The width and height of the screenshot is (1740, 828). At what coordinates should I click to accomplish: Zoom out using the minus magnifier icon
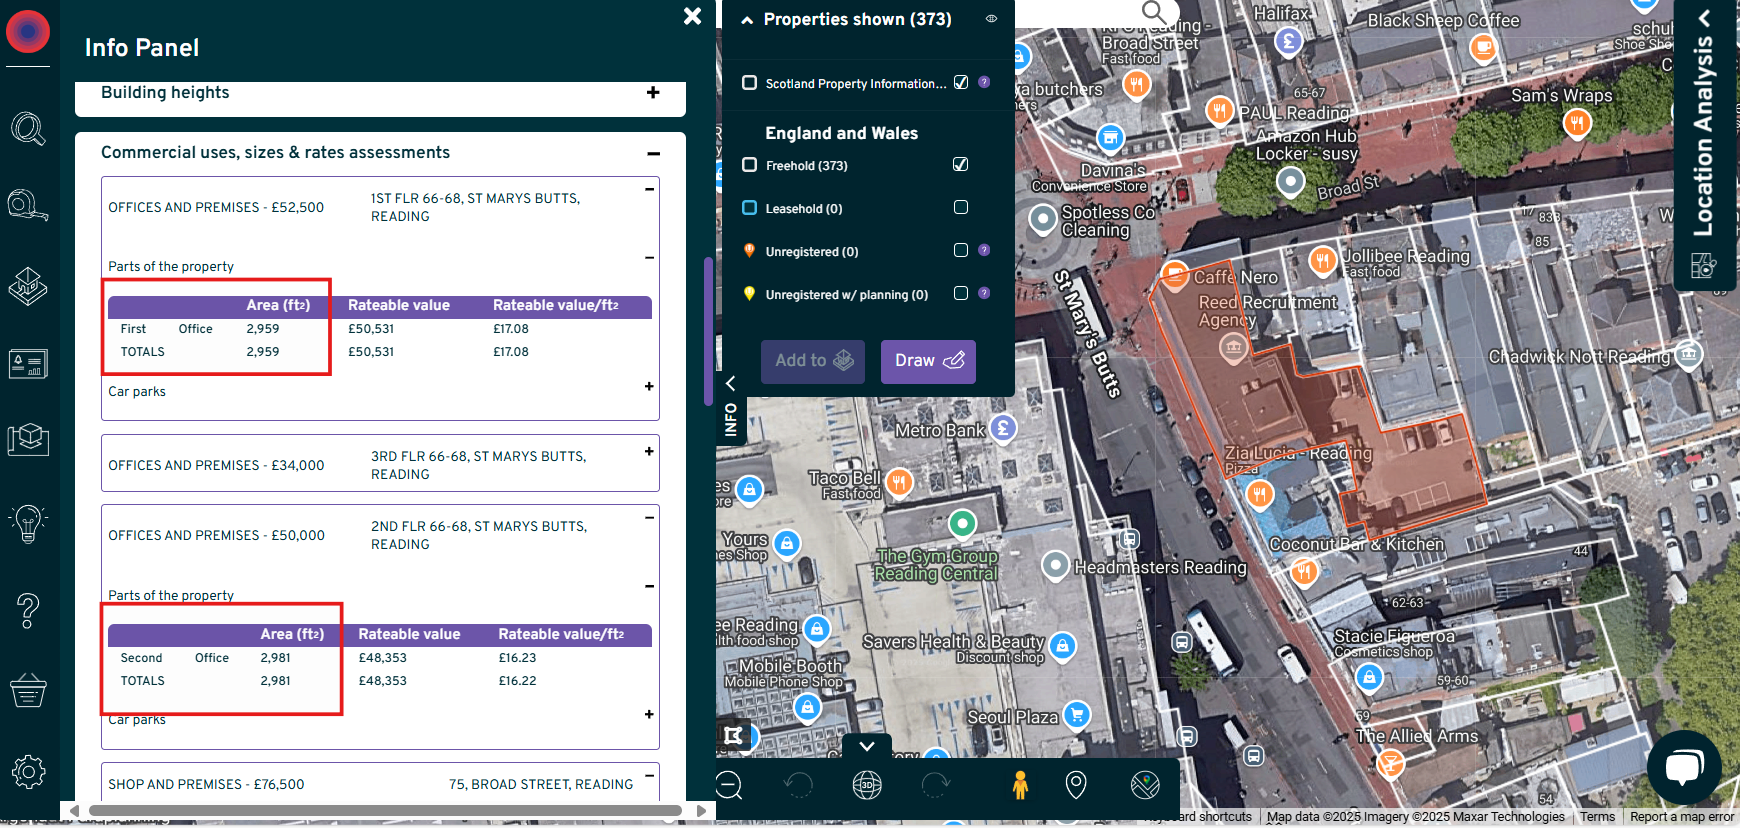coord(729,785)
